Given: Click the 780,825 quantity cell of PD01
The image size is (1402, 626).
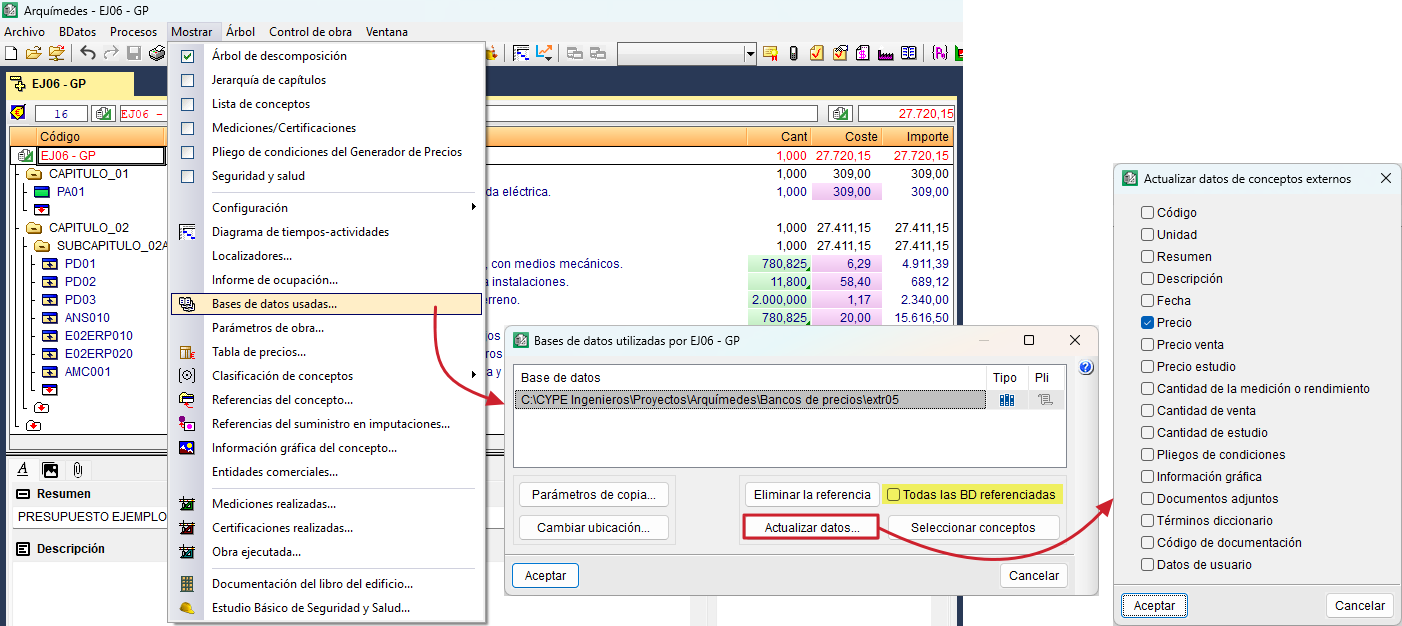Looking at the screenshot, I should click(779, 264).
